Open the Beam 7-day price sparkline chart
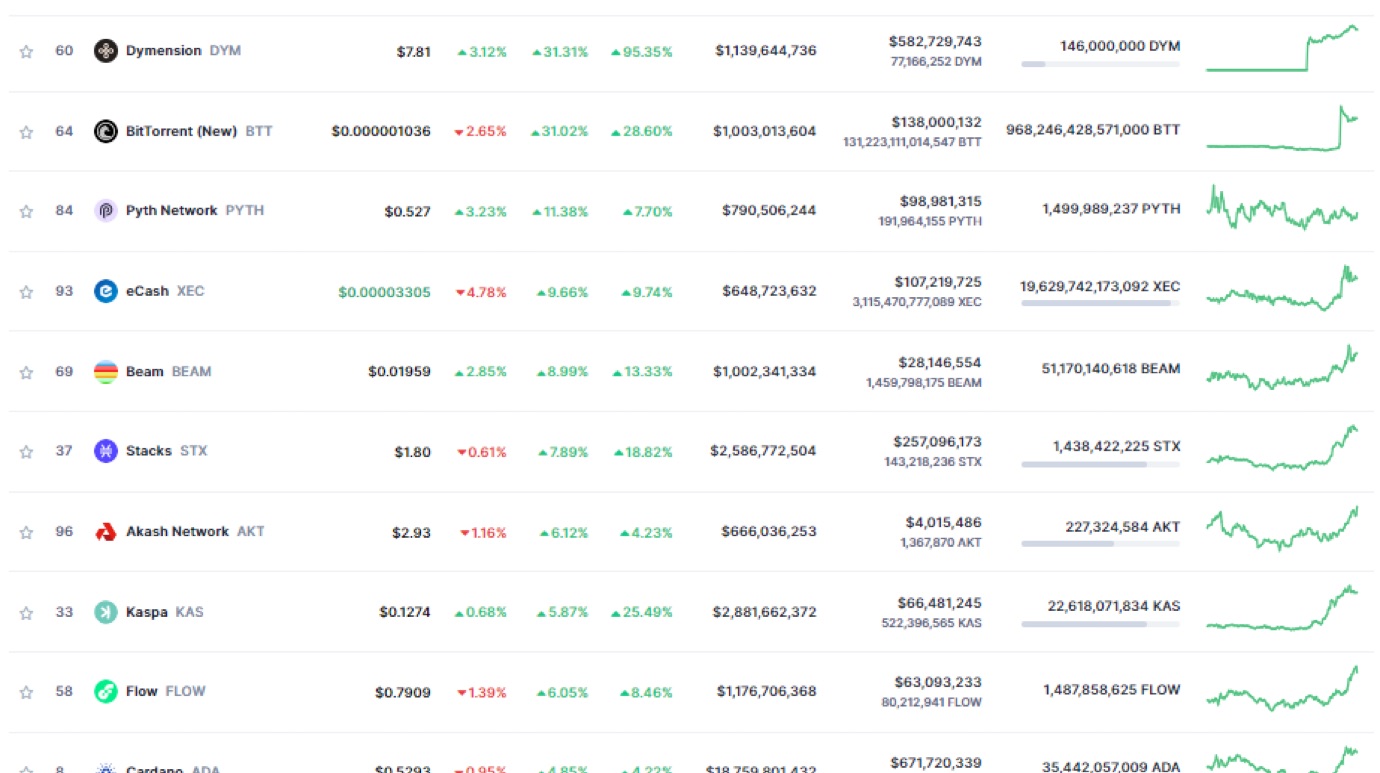The height and width of the screenshot is (773, 1380). (1282, 369)
